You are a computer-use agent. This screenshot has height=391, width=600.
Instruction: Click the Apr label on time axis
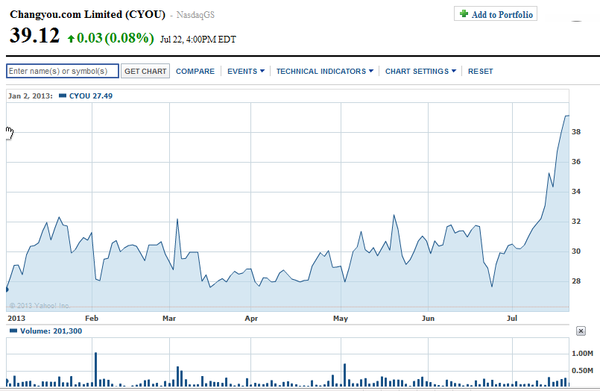pyautogui.click(x=251, y=318)
